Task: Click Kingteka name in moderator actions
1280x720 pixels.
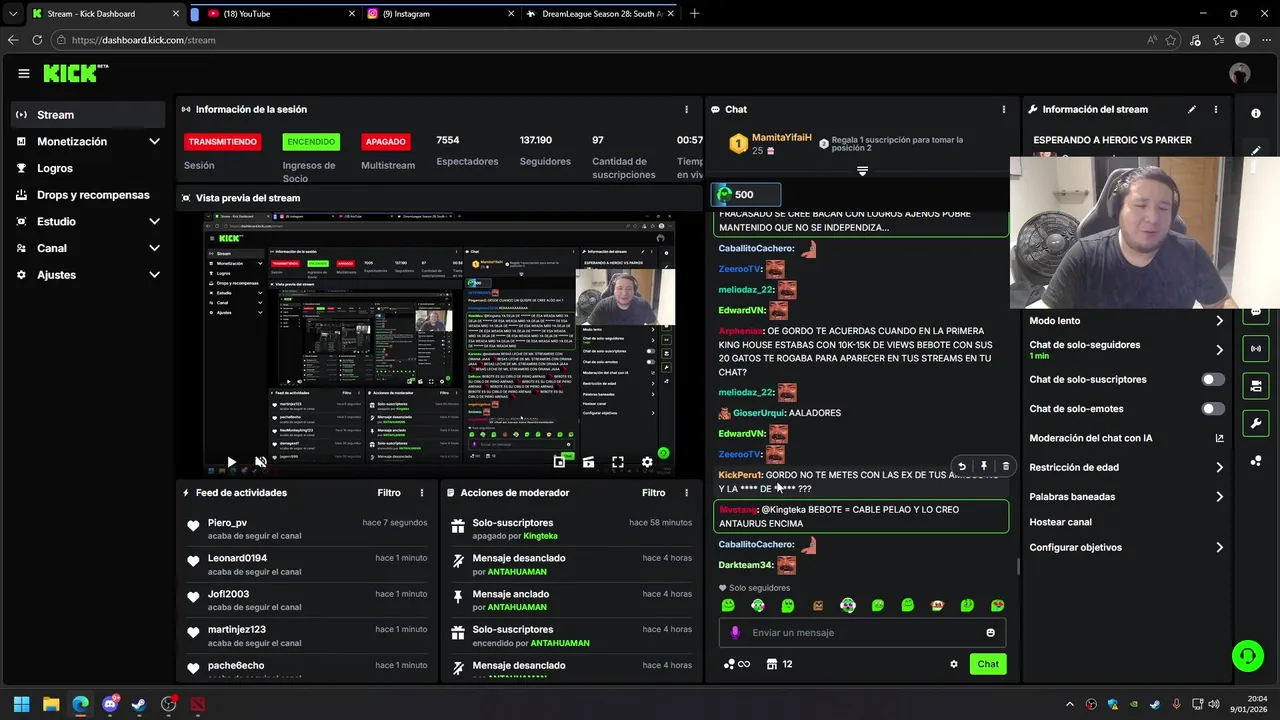Action: pyautogui.click(x=540, y=536)
